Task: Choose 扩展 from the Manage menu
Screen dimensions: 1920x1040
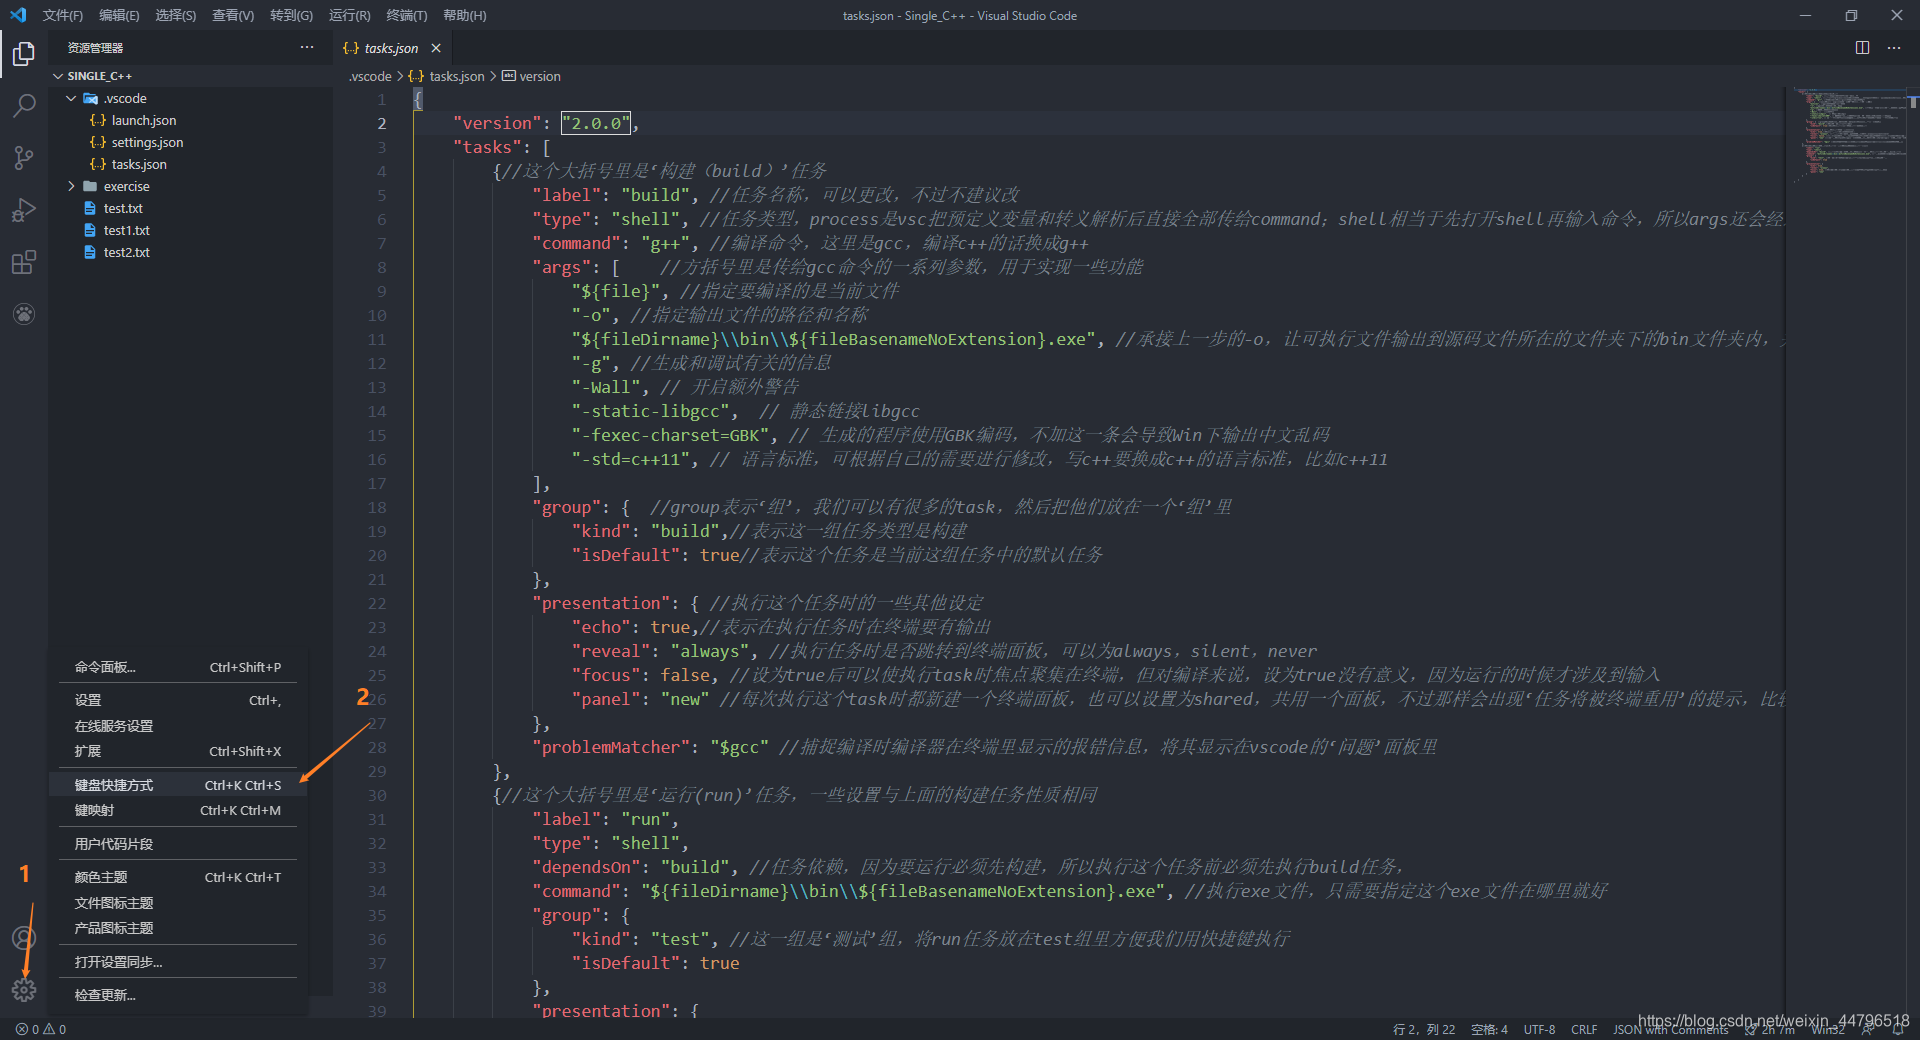Action: (178, 751)
